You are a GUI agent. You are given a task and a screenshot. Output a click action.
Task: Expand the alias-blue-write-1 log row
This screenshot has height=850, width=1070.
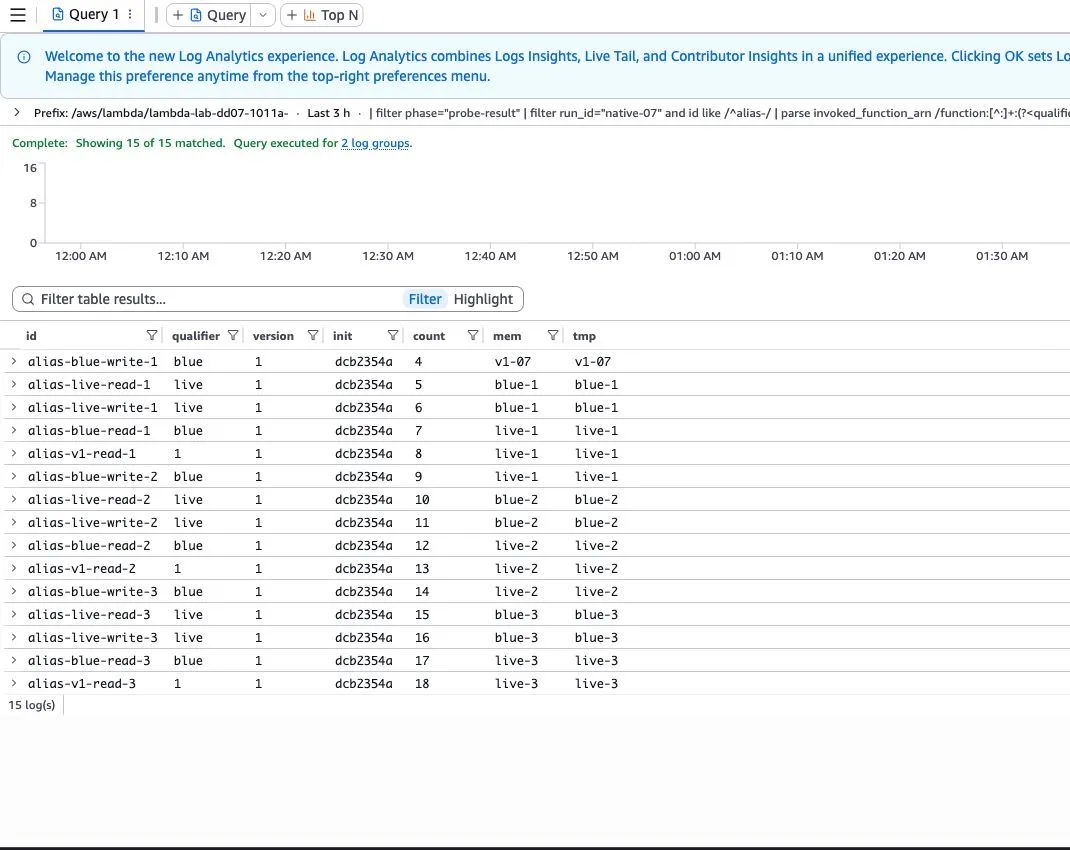14,362
